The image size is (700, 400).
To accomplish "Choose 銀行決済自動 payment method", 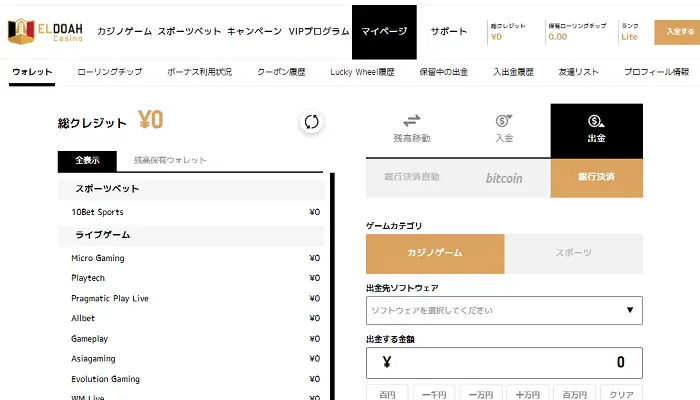I will click(x=411, y=178).
